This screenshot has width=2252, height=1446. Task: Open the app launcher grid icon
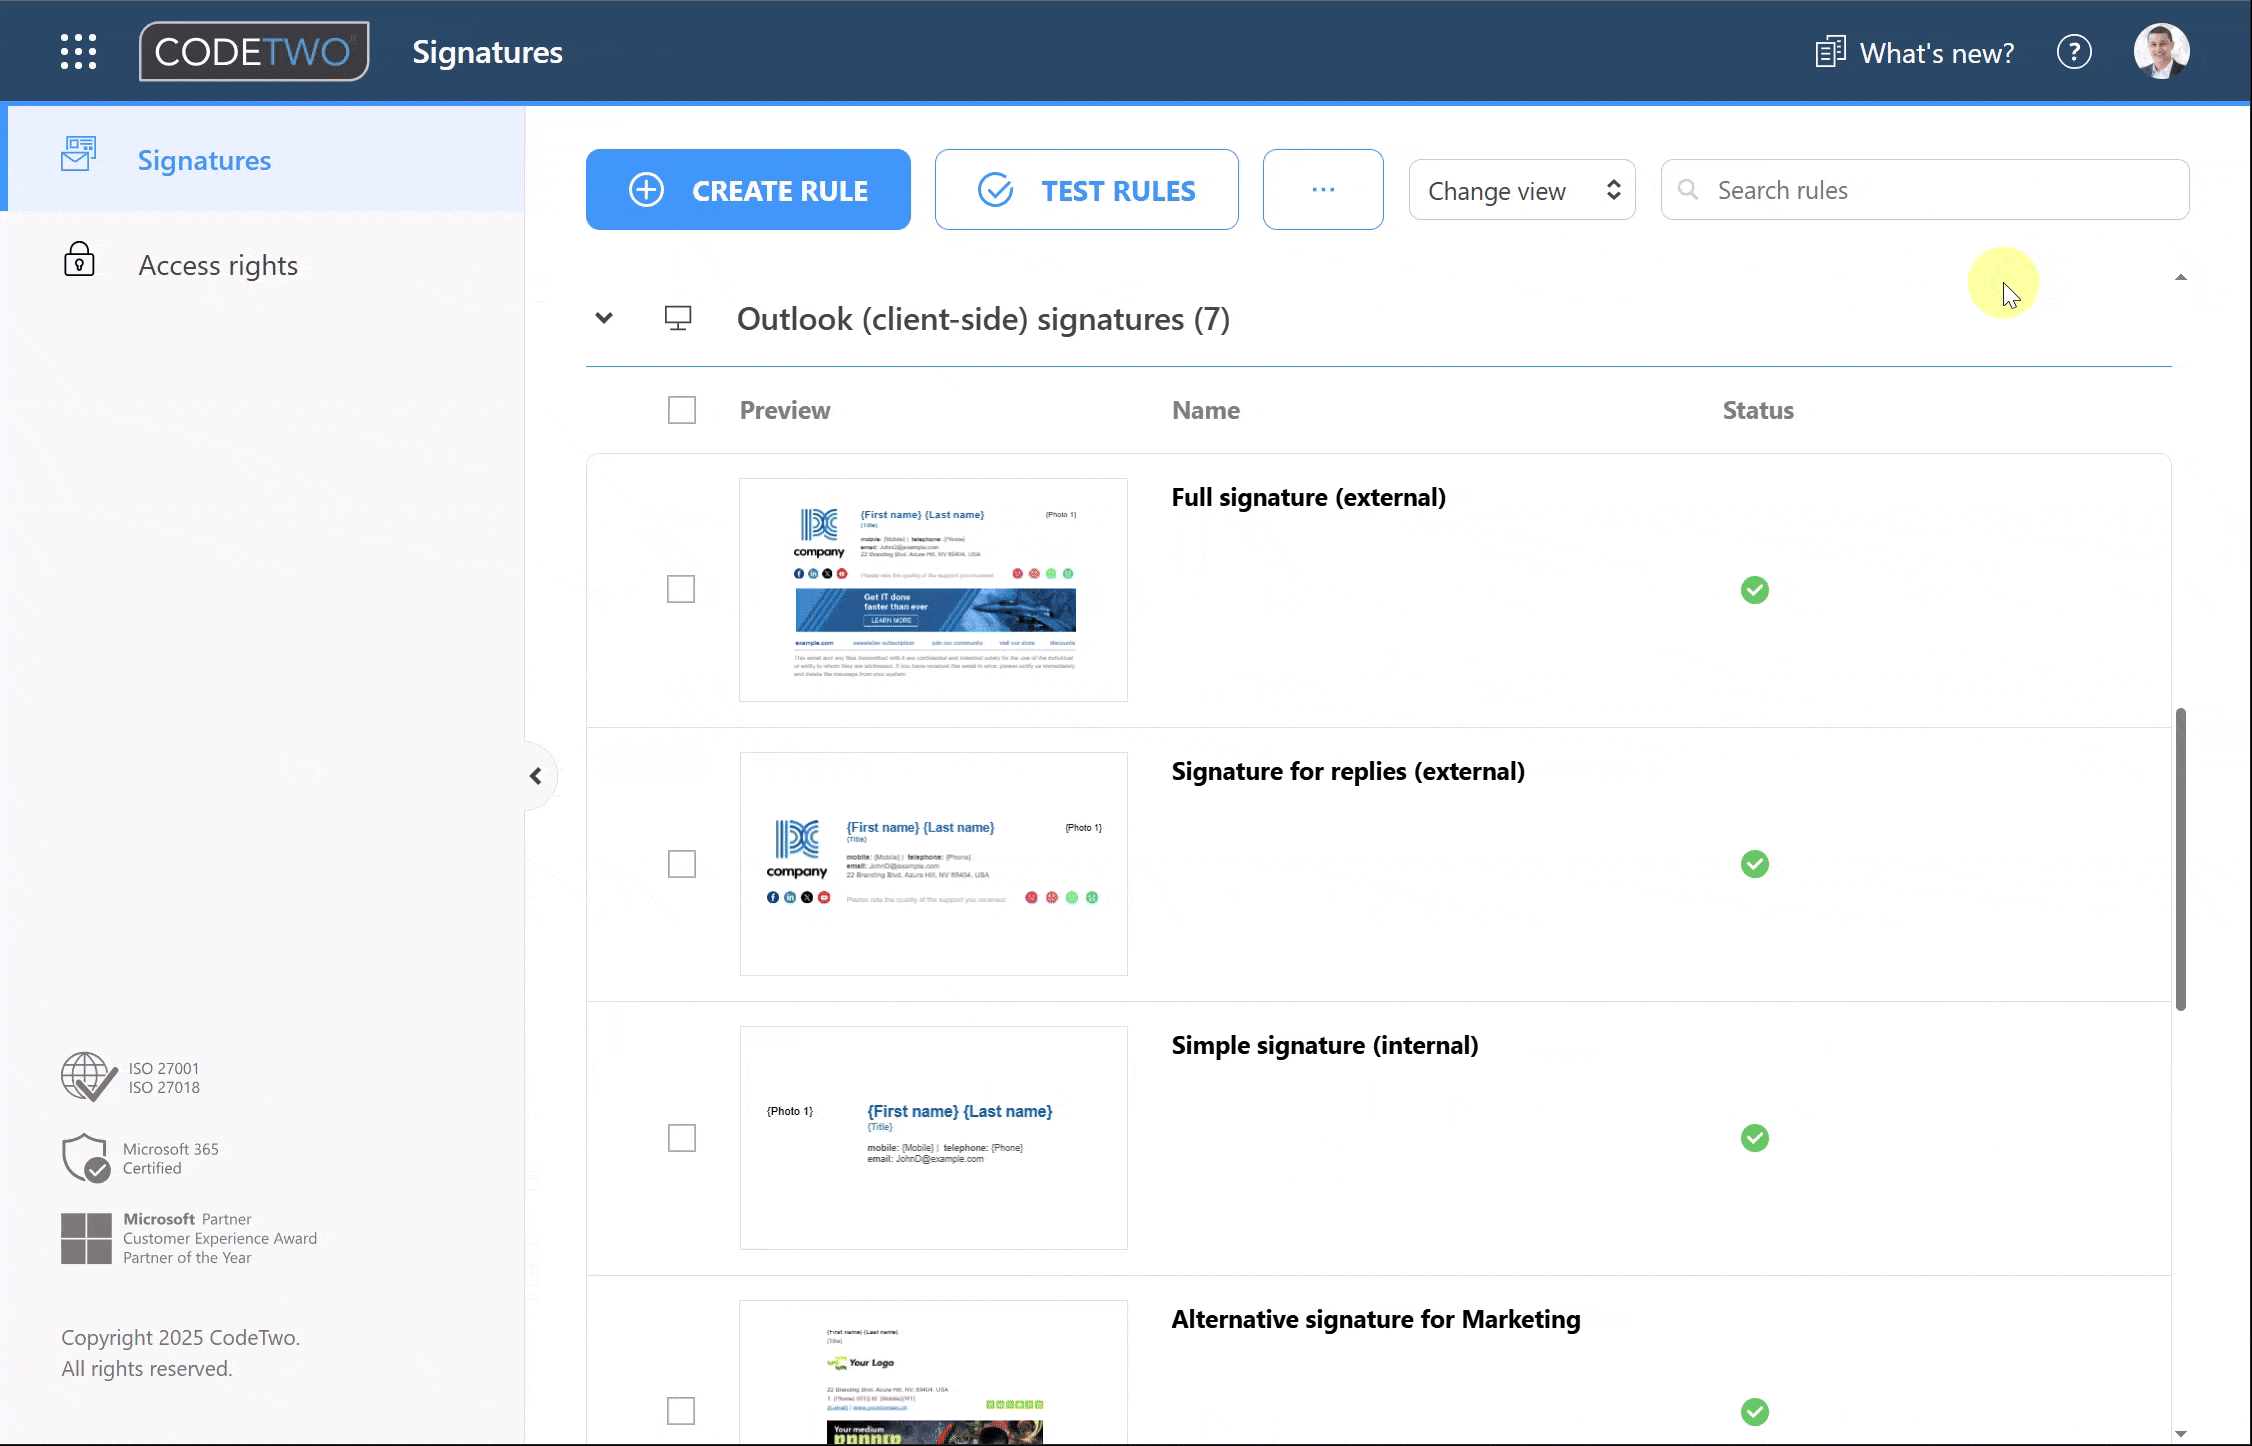click(78, 52)
